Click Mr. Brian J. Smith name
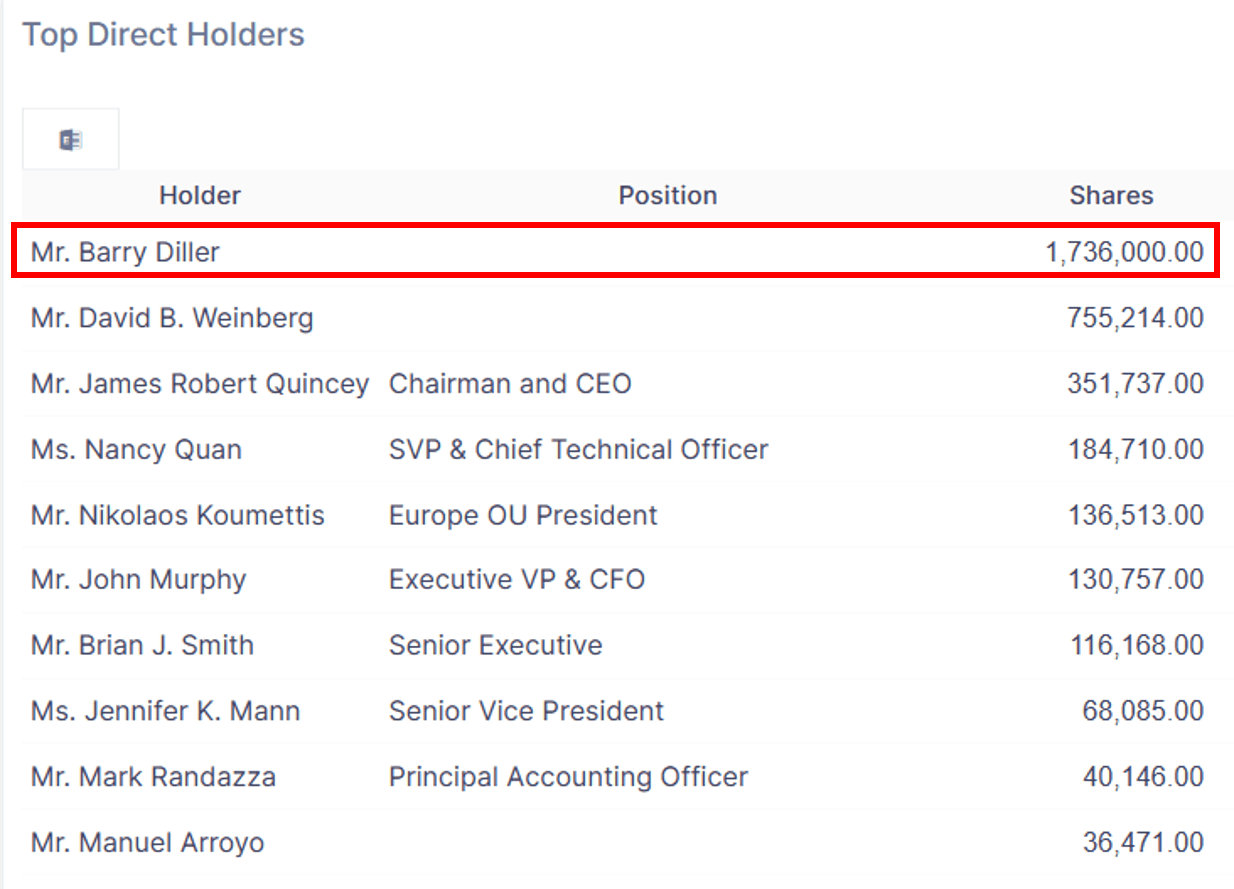The height and width of the screenshot is (889, 1234). coord(142,645)
